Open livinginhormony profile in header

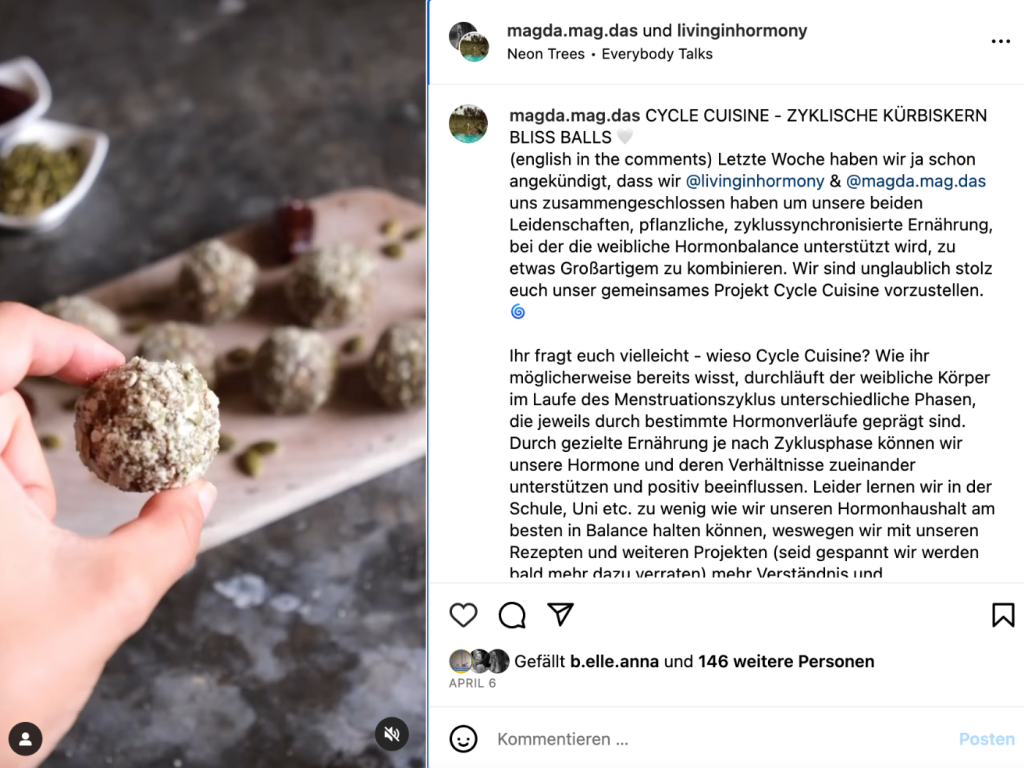[742, 31]
